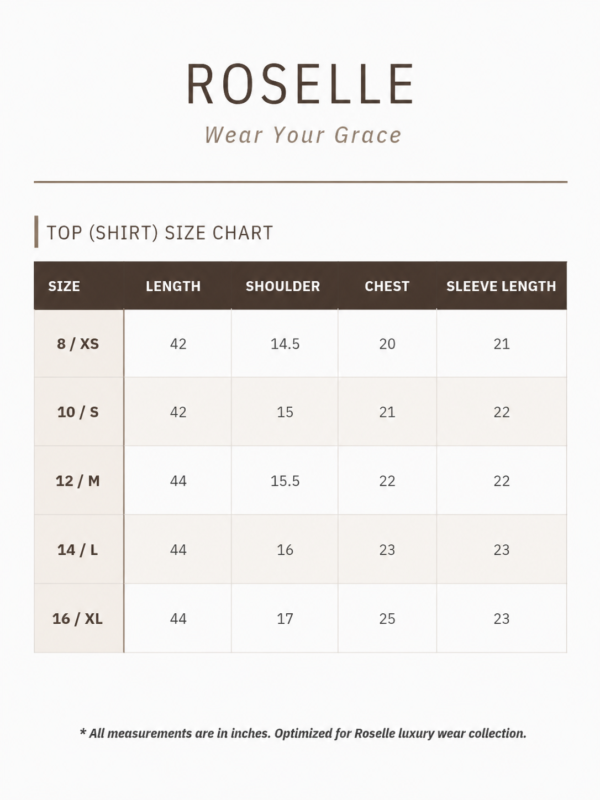Viewport: 600px width, 800px height.
Task: Click the 15.5 shoulder value for M
Action: tap(285, 481)
